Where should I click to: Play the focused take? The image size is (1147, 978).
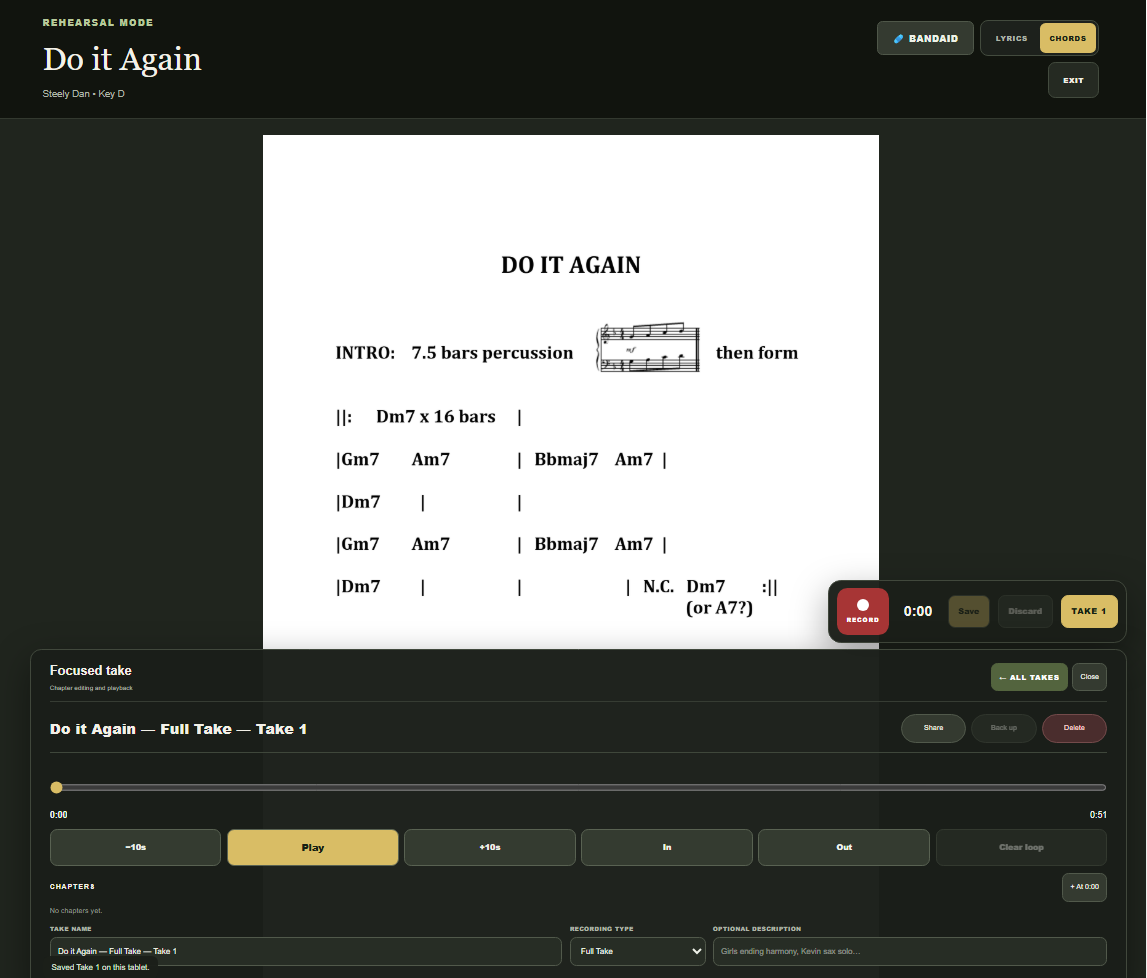click(x=313, y=848)
